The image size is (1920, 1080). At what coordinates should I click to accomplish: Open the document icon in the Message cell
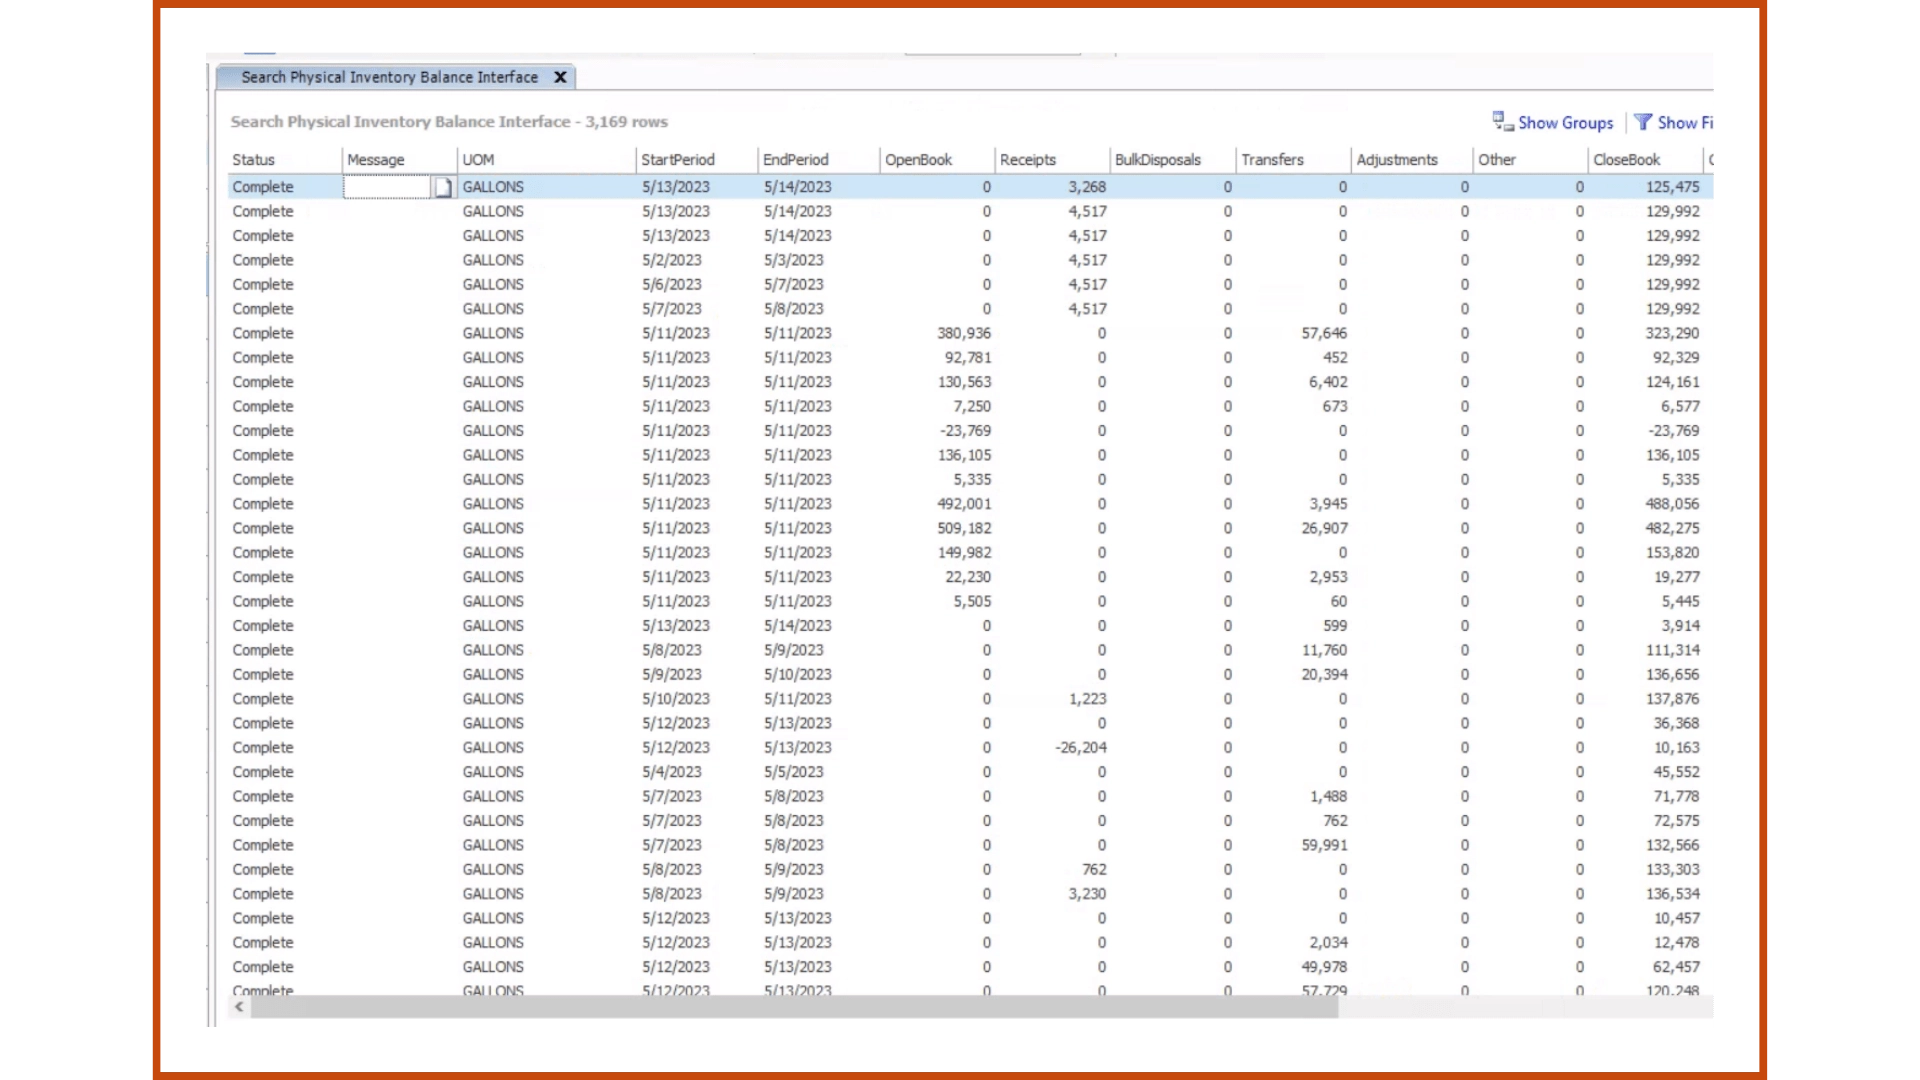pyautogui.click(x=443, y=187)
